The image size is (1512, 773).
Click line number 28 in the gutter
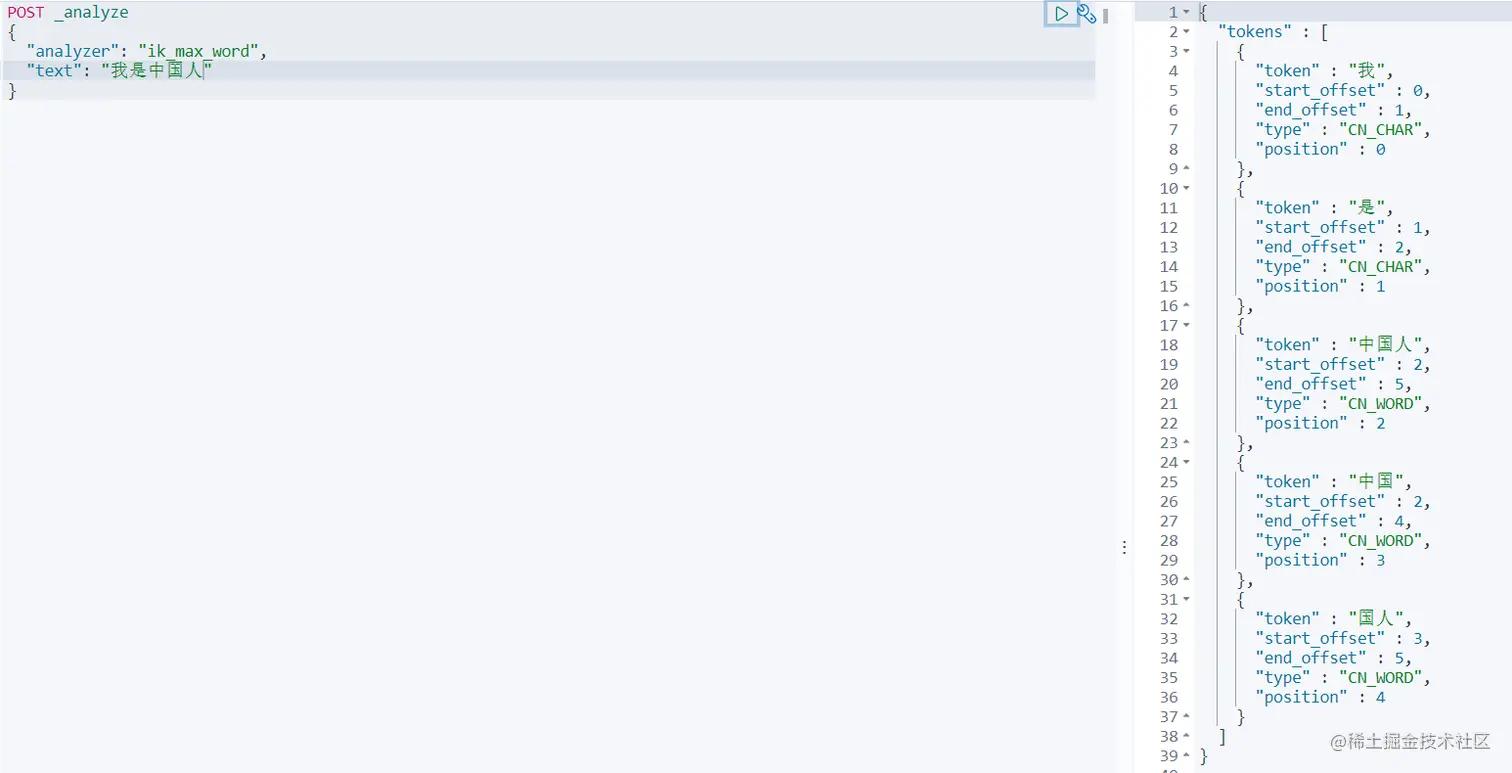(x=1169, y=541)
